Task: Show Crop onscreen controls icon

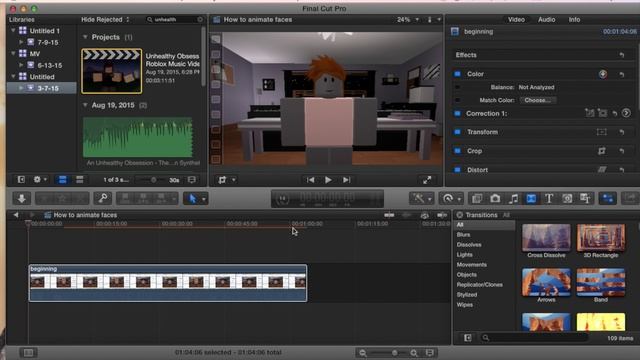Action: click(x=601, y=151)
